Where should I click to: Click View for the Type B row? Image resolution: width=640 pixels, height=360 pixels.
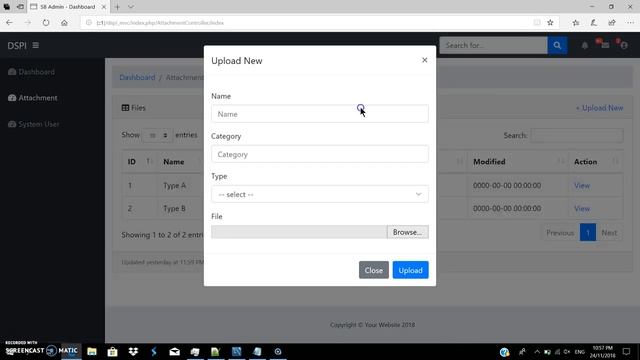(582, 209)
